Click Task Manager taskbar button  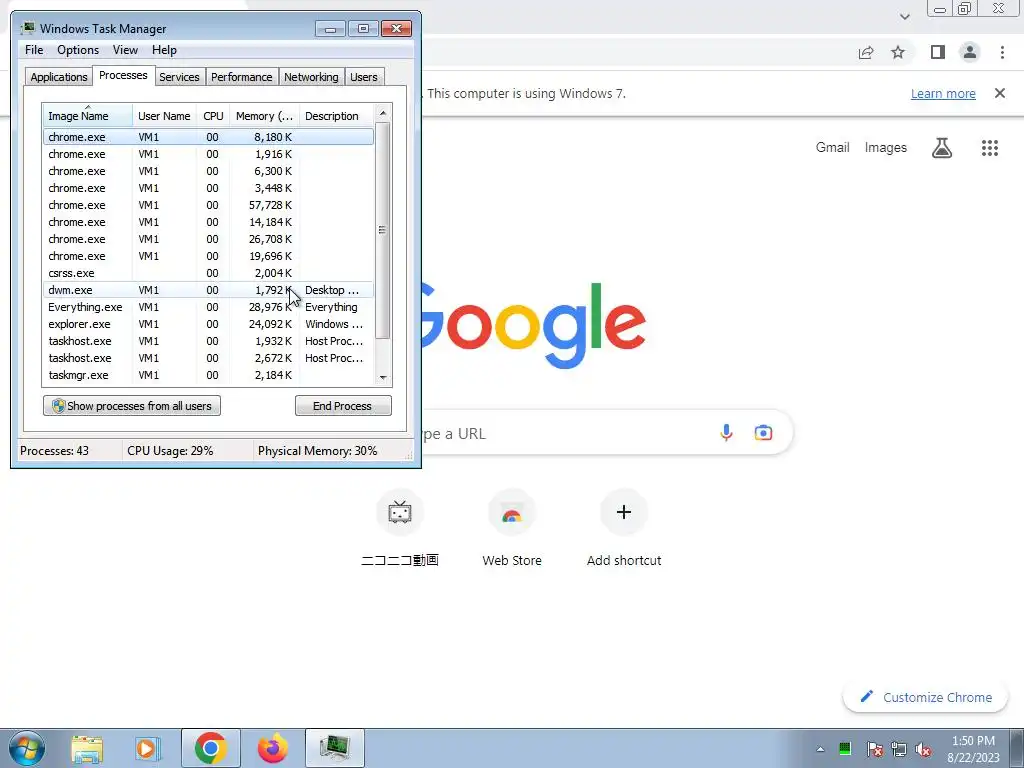(x=334, y=748)
